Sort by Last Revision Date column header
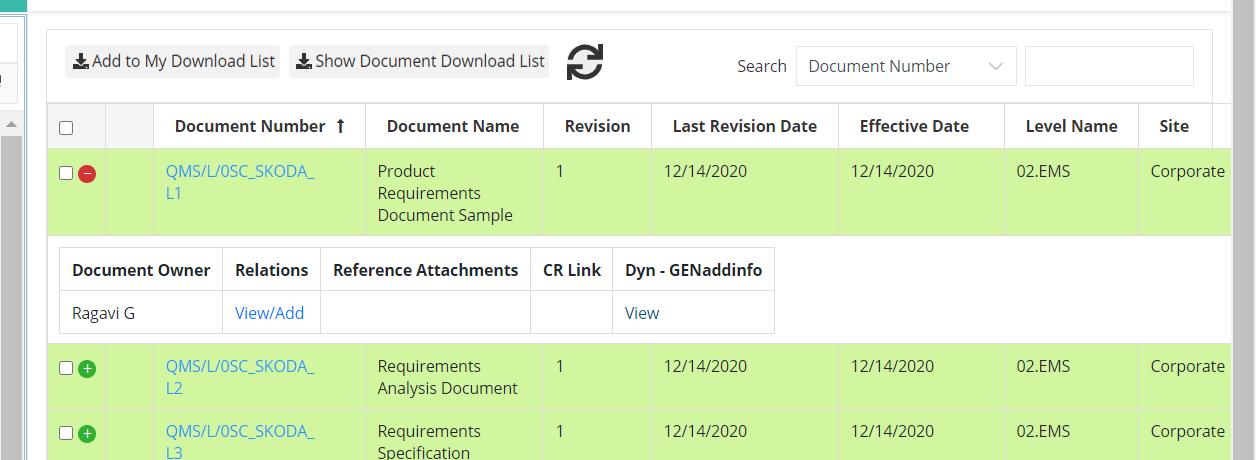This screenshot has height=460, width=1258. (x=745, y=126)
